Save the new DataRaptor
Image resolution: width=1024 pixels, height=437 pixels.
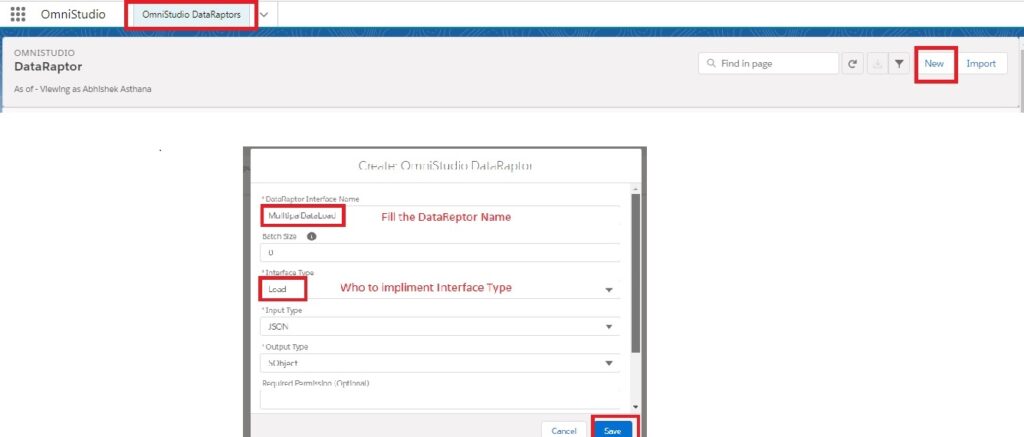pyautogui.click(x=613, y=430)
